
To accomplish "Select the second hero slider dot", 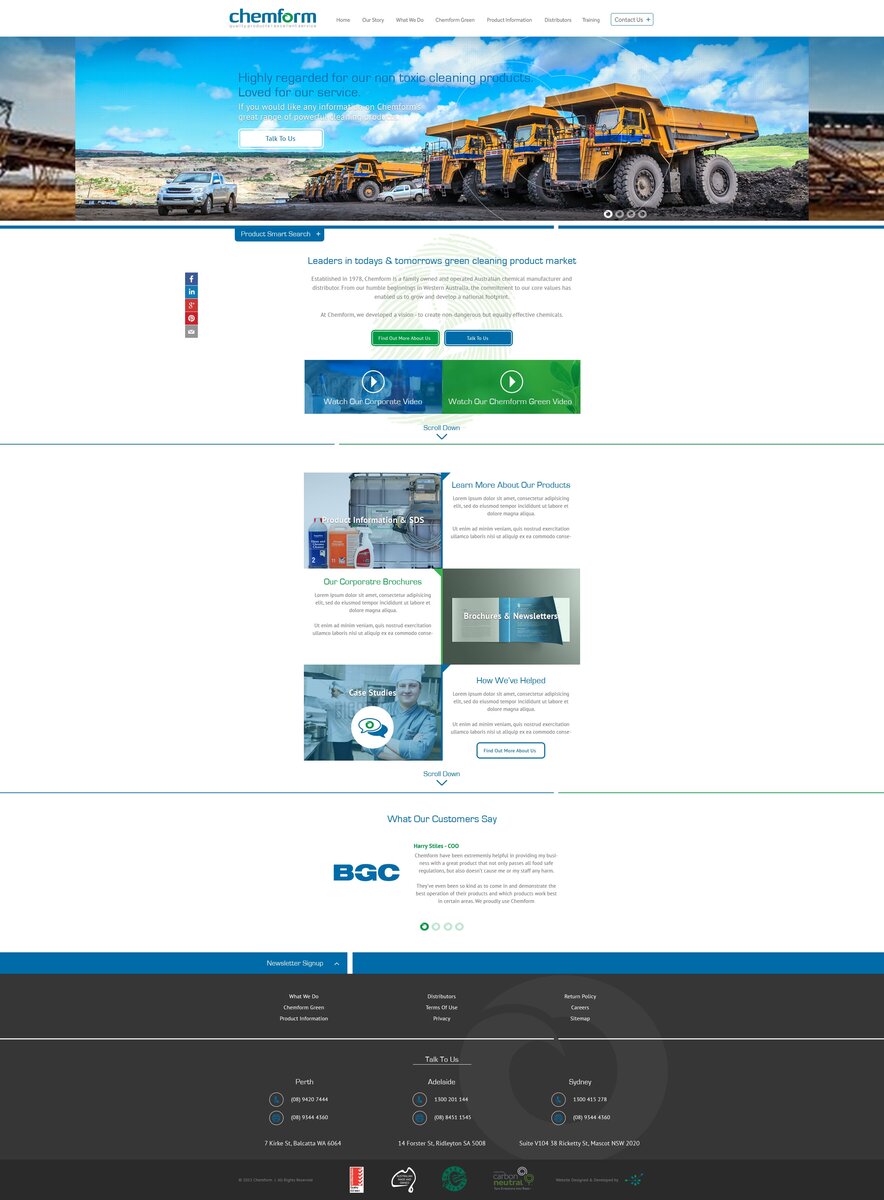I will pos(619,214).
